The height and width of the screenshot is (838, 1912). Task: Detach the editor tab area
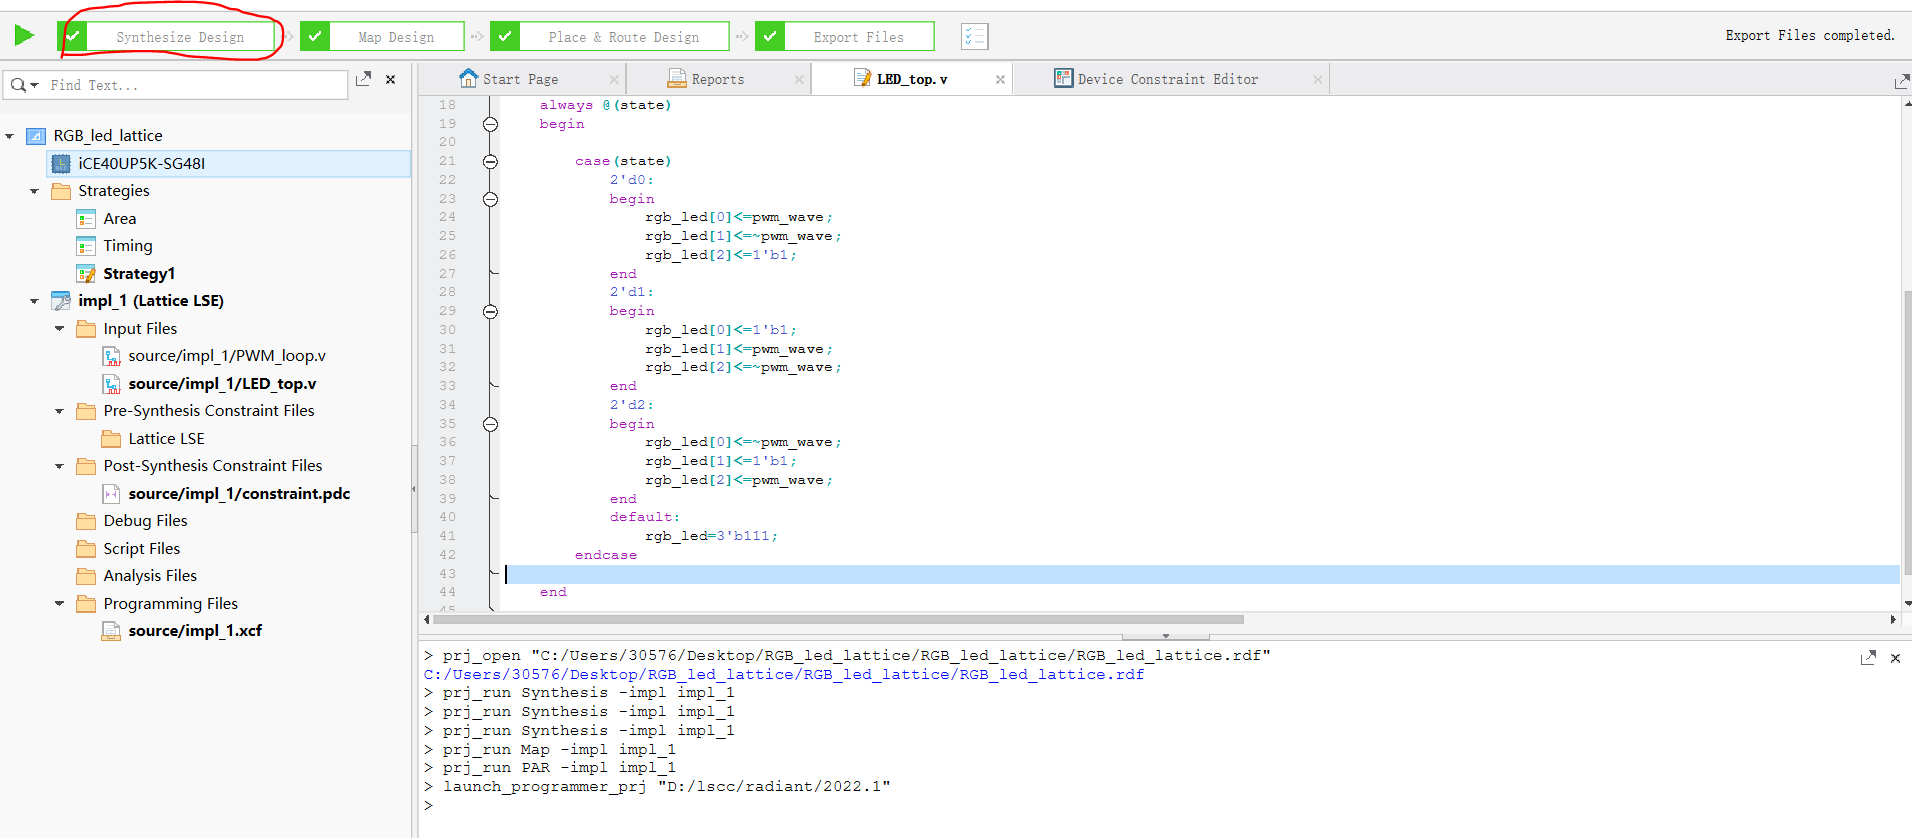coord(1901,81)
